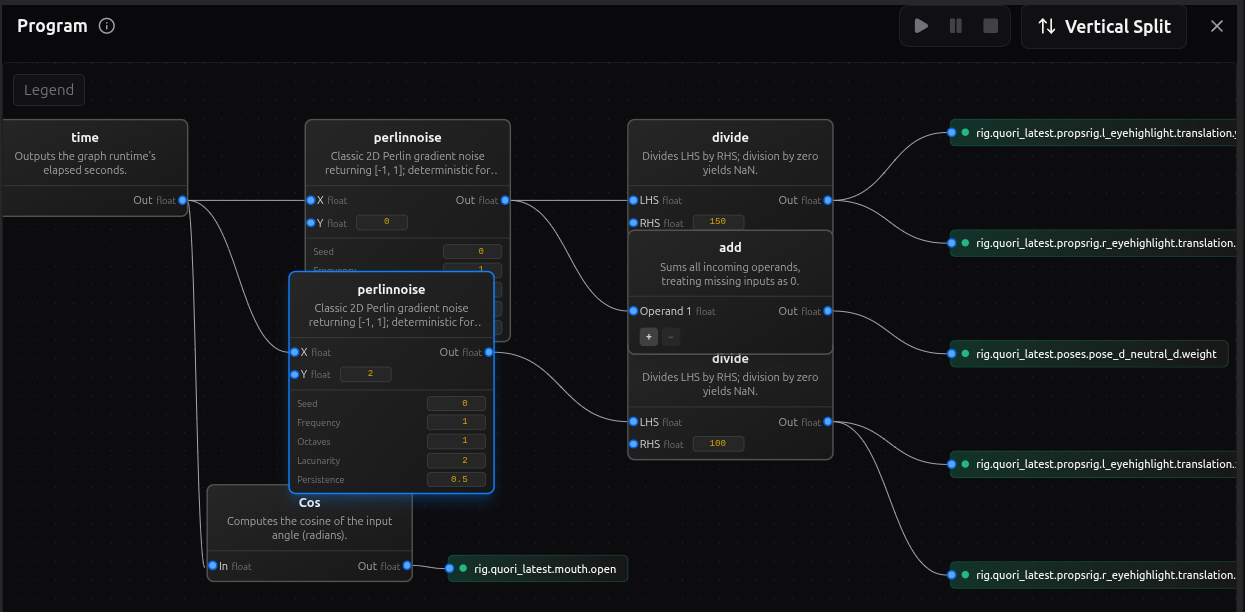Click the Y input value 2 on perlinnoise
The height and width of the screenshot is (612, 1245).
tap(365, 373)
